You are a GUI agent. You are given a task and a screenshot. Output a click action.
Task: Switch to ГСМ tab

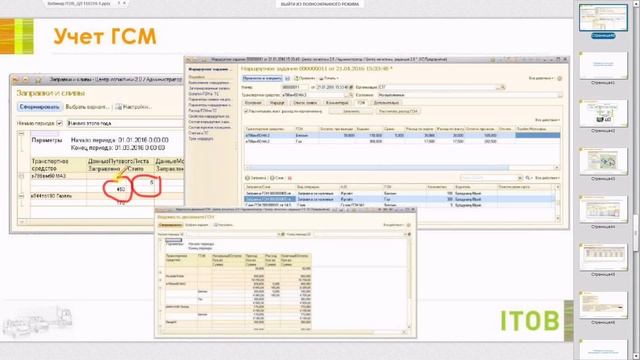point(361,103)
